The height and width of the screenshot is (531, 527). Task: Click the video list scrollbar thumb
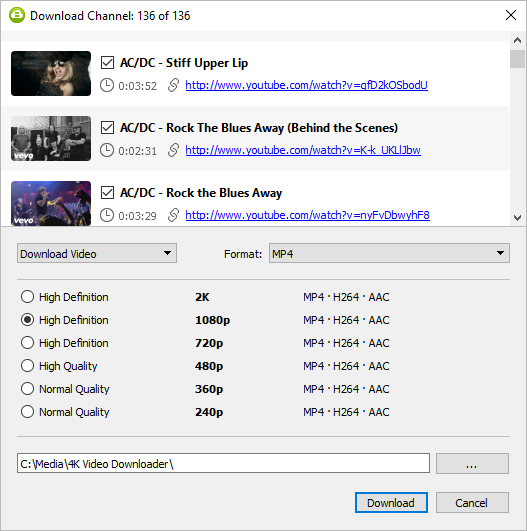[517, 59]
